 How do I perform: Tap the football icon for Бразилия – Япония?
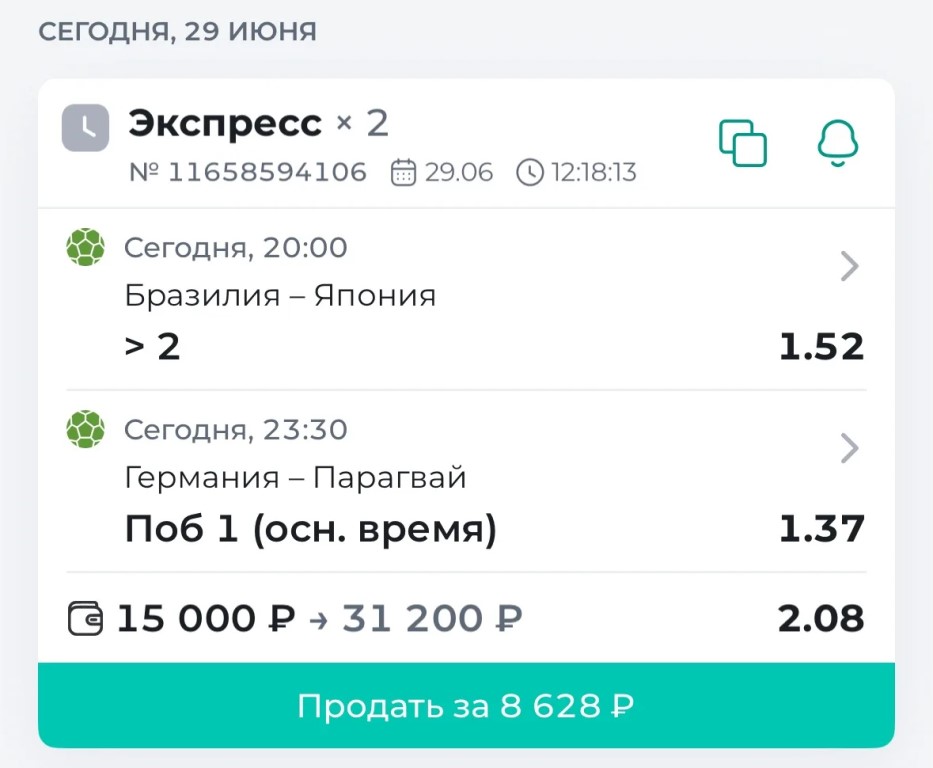pyautogui.click(x=85, y=247)
